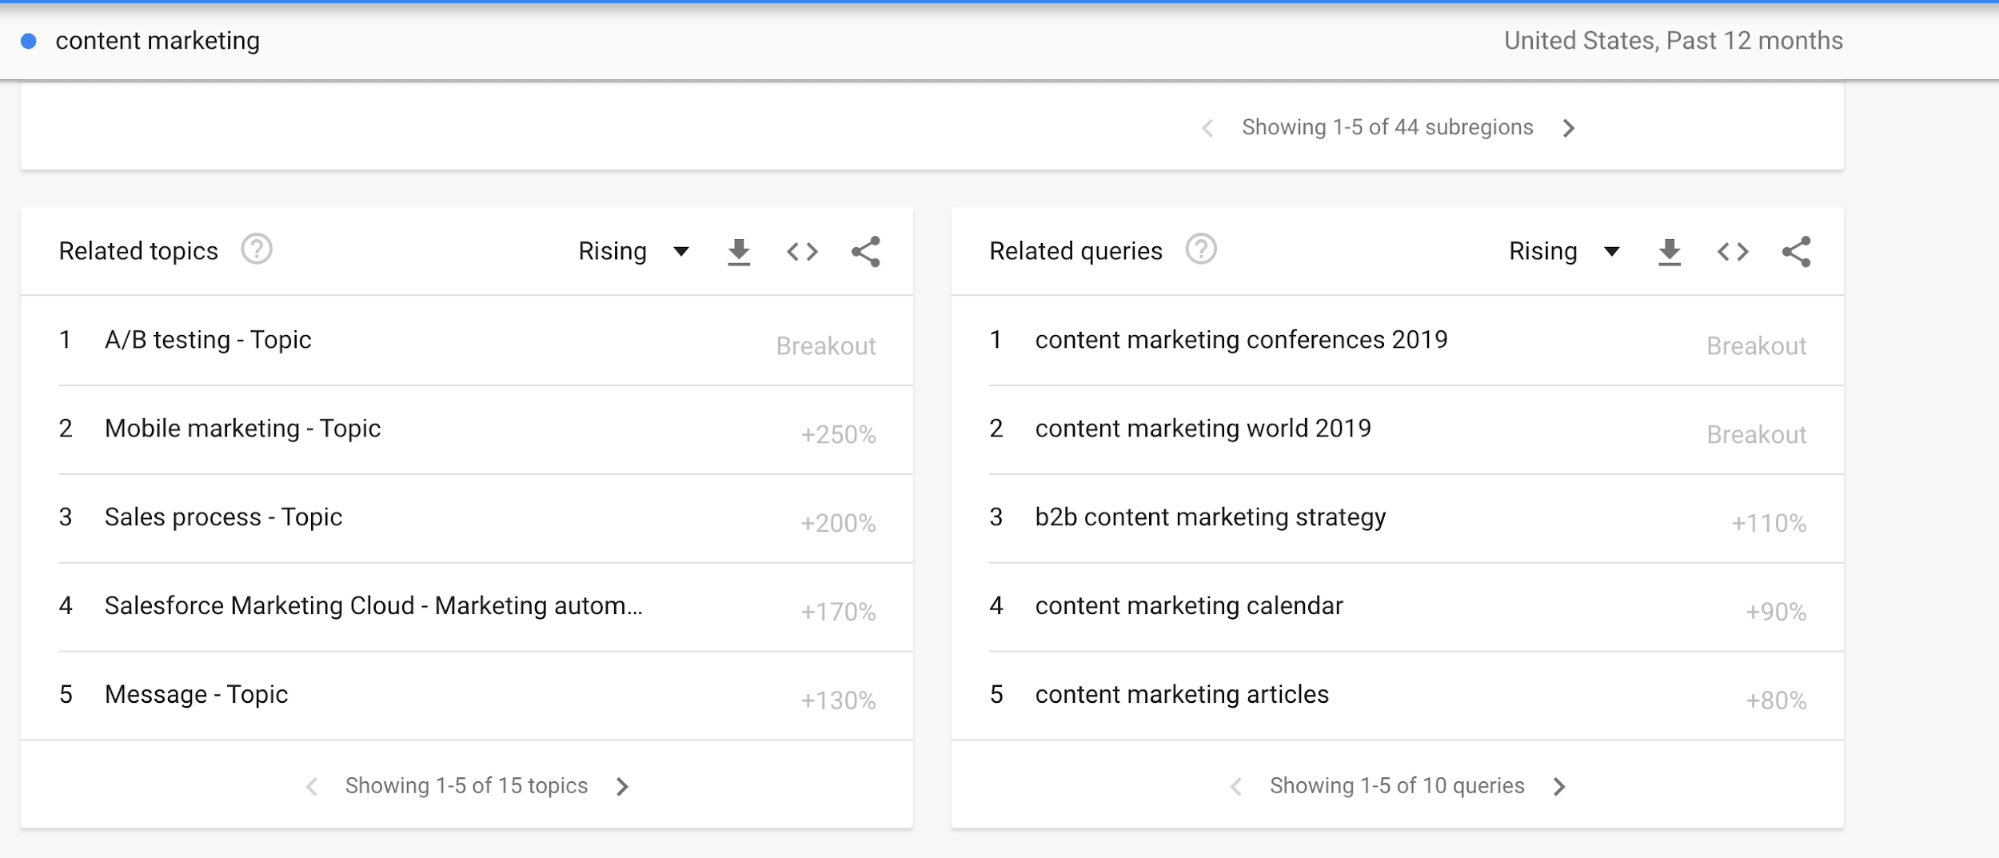The image size is (1999, 858).
Task: Open Rising dropdown in Related queries
Action: (1564, 251)
